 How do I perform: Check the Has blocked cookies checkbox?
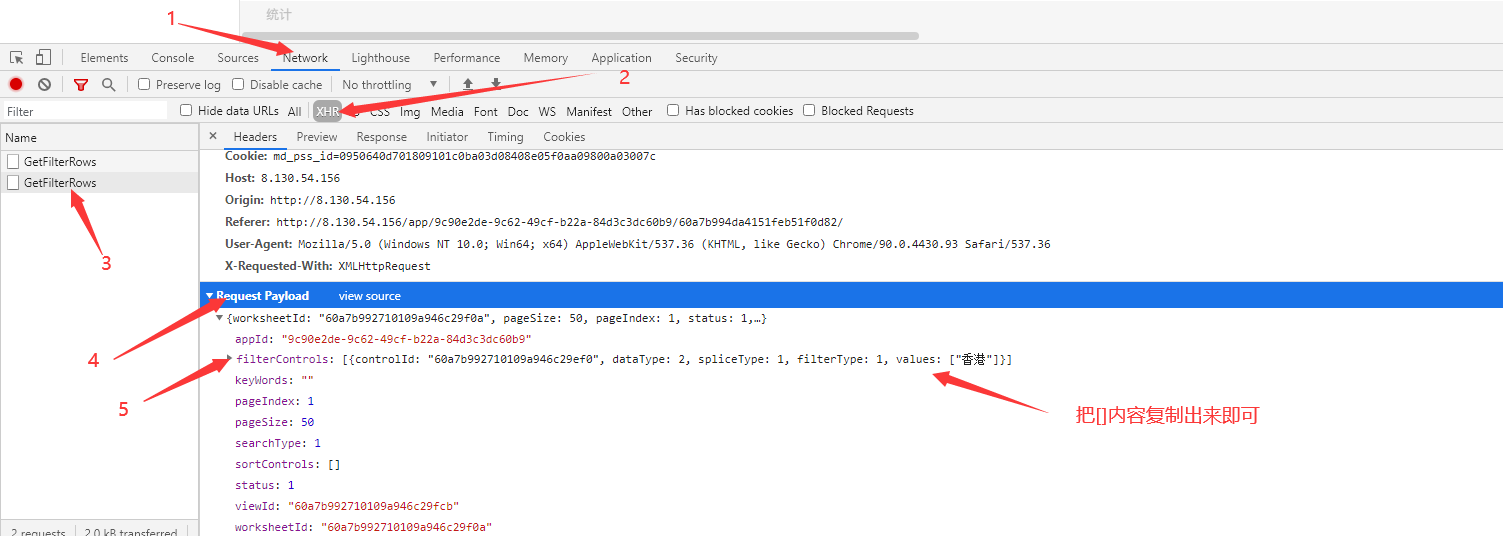(673, 110)
